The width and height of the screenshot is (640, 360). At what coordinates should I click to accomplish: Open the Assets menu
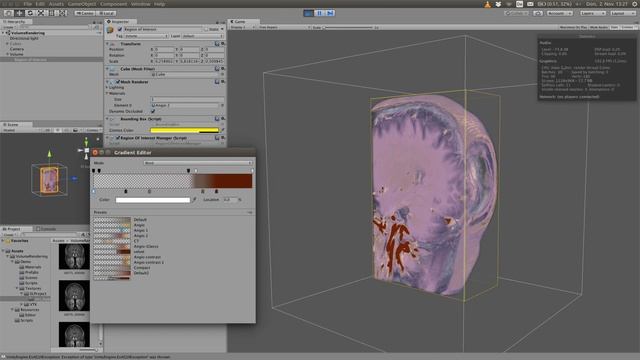tap(56, 4)
